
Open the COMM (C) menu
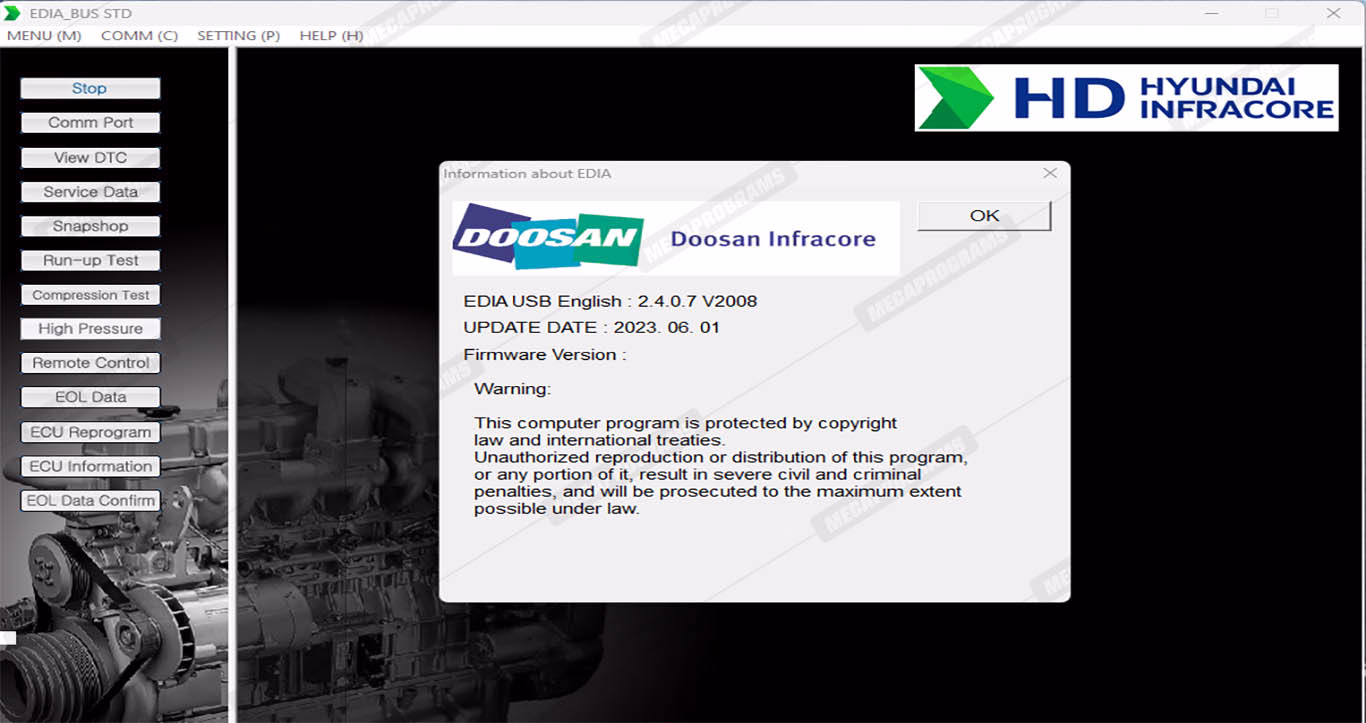(x=139, y=36)
